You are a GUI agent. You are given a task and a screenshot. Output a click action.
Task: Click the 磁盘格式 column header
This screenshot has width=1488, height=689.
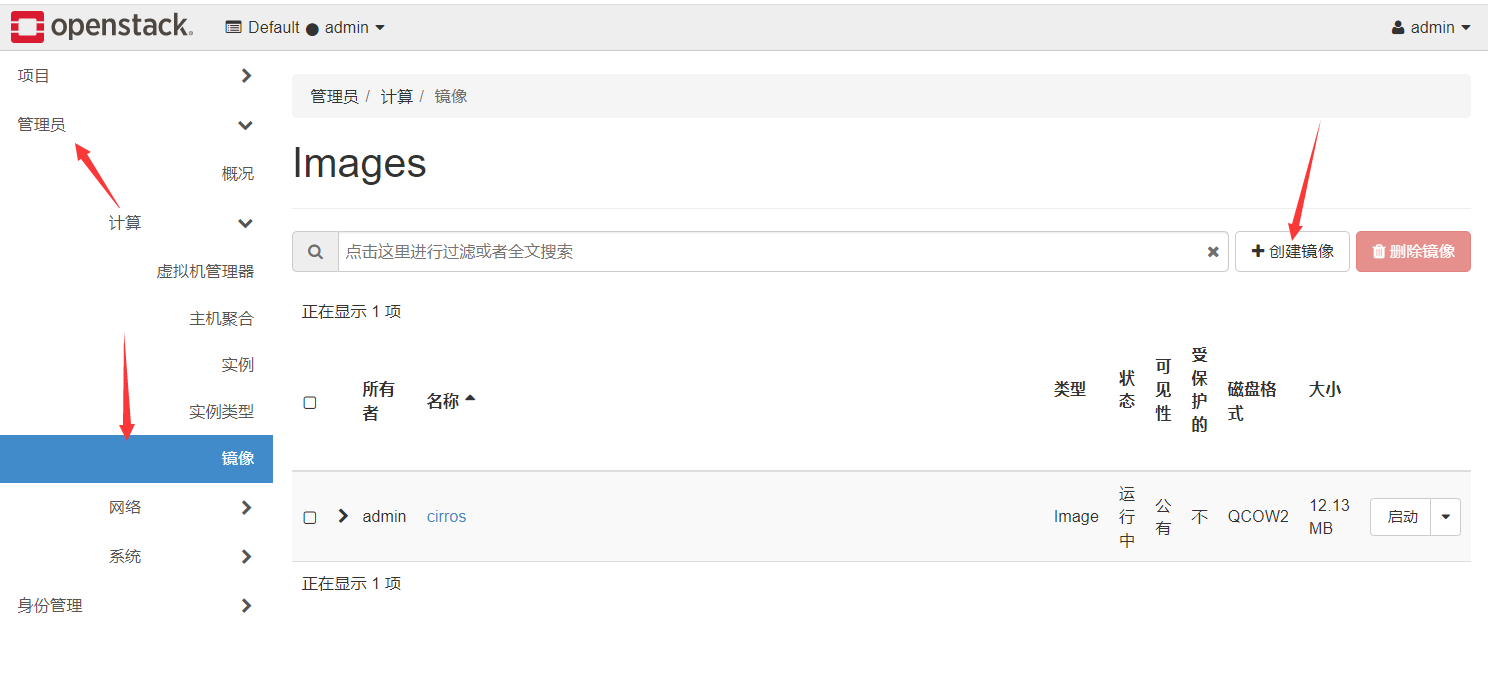pyautogui.click(x=1252, y=401)
